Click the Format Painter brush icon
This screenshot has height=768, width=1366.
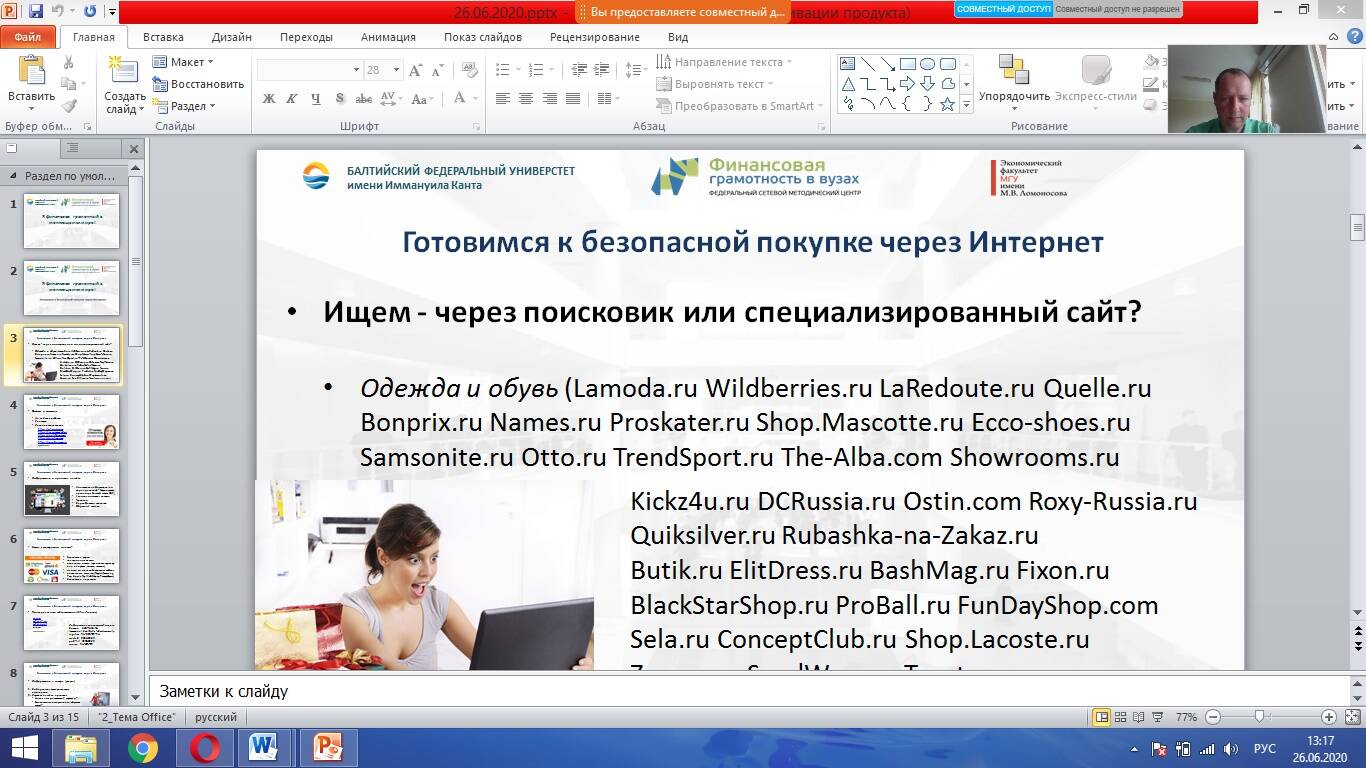click(69, 106)
